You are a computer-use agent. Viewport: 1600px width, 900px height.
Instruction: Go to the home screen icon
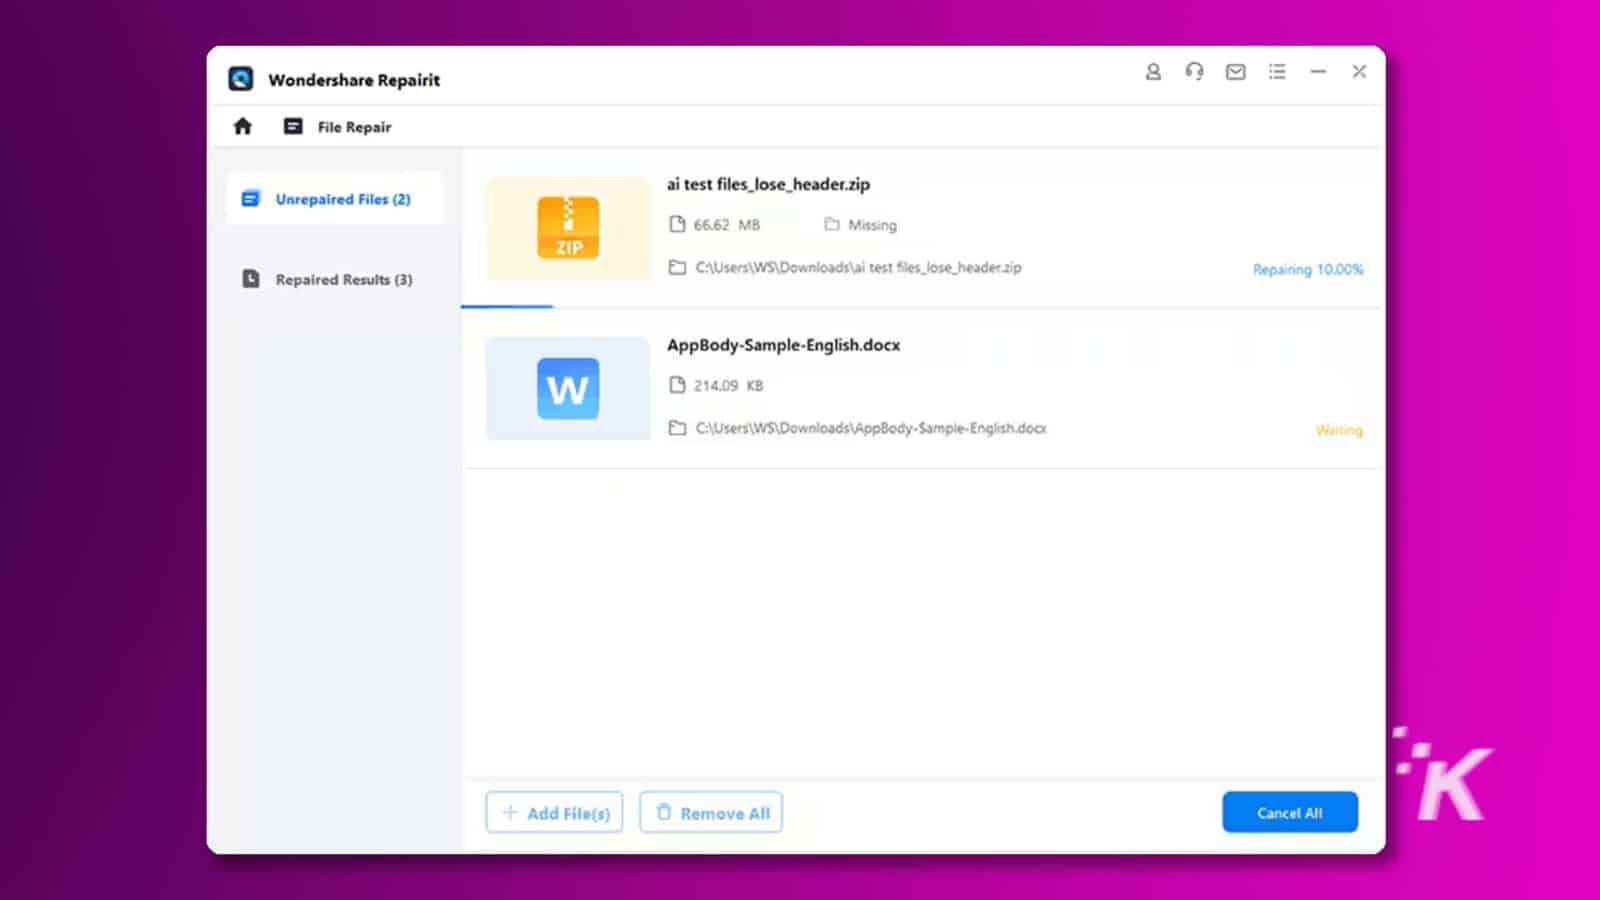pyautogui.click(x=242, y=126)
